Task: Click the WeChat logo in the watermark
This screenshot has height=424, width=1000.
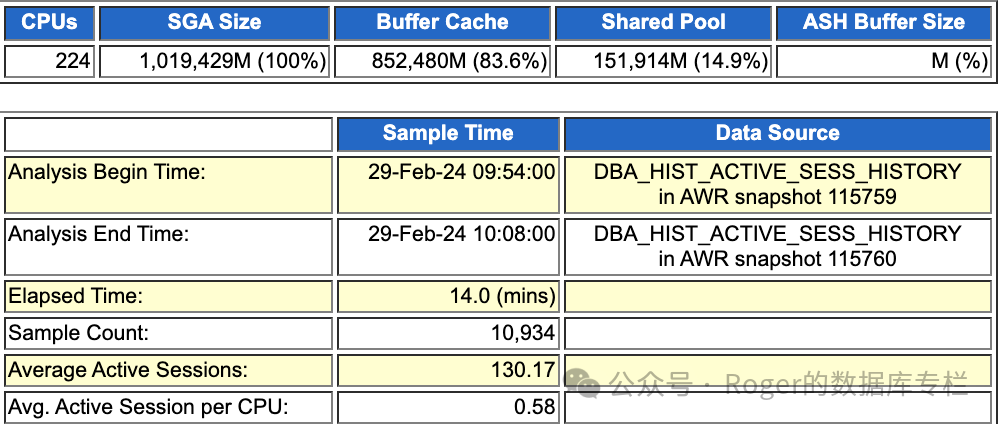Action: [x=583, y=383]
